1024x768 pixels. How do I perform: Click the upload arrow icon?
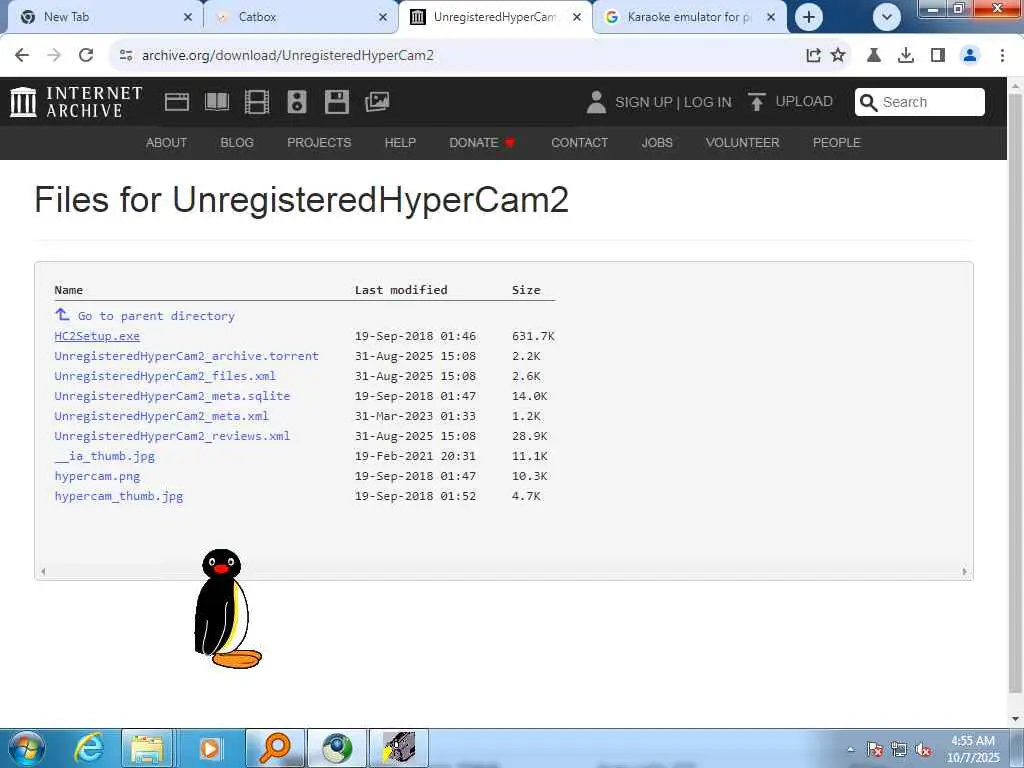click(757, 102)
